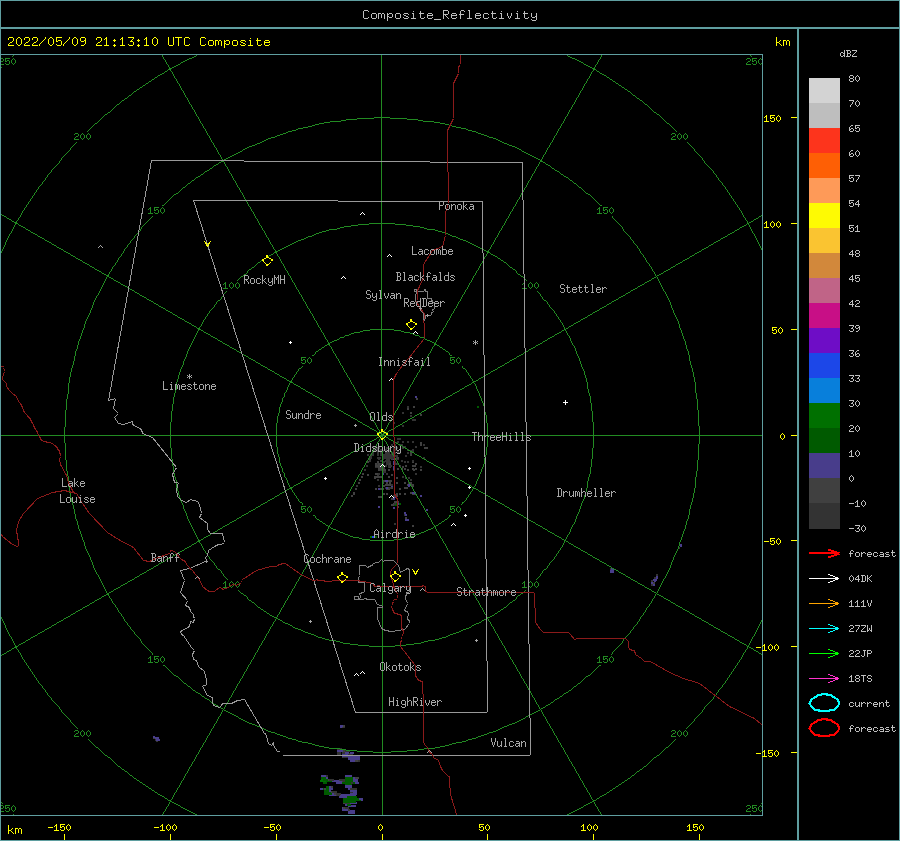Click the Lake Louise label

tap(77, 491)
